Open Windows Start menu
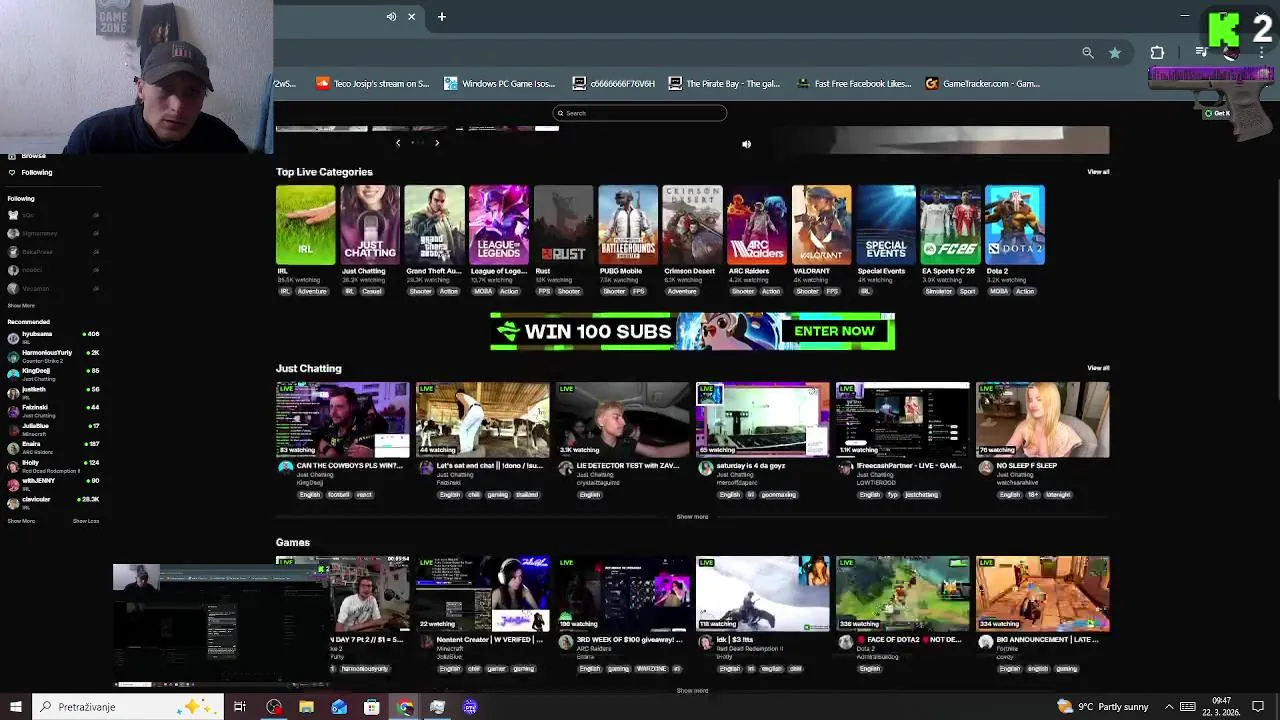 (x=15, y=707)
